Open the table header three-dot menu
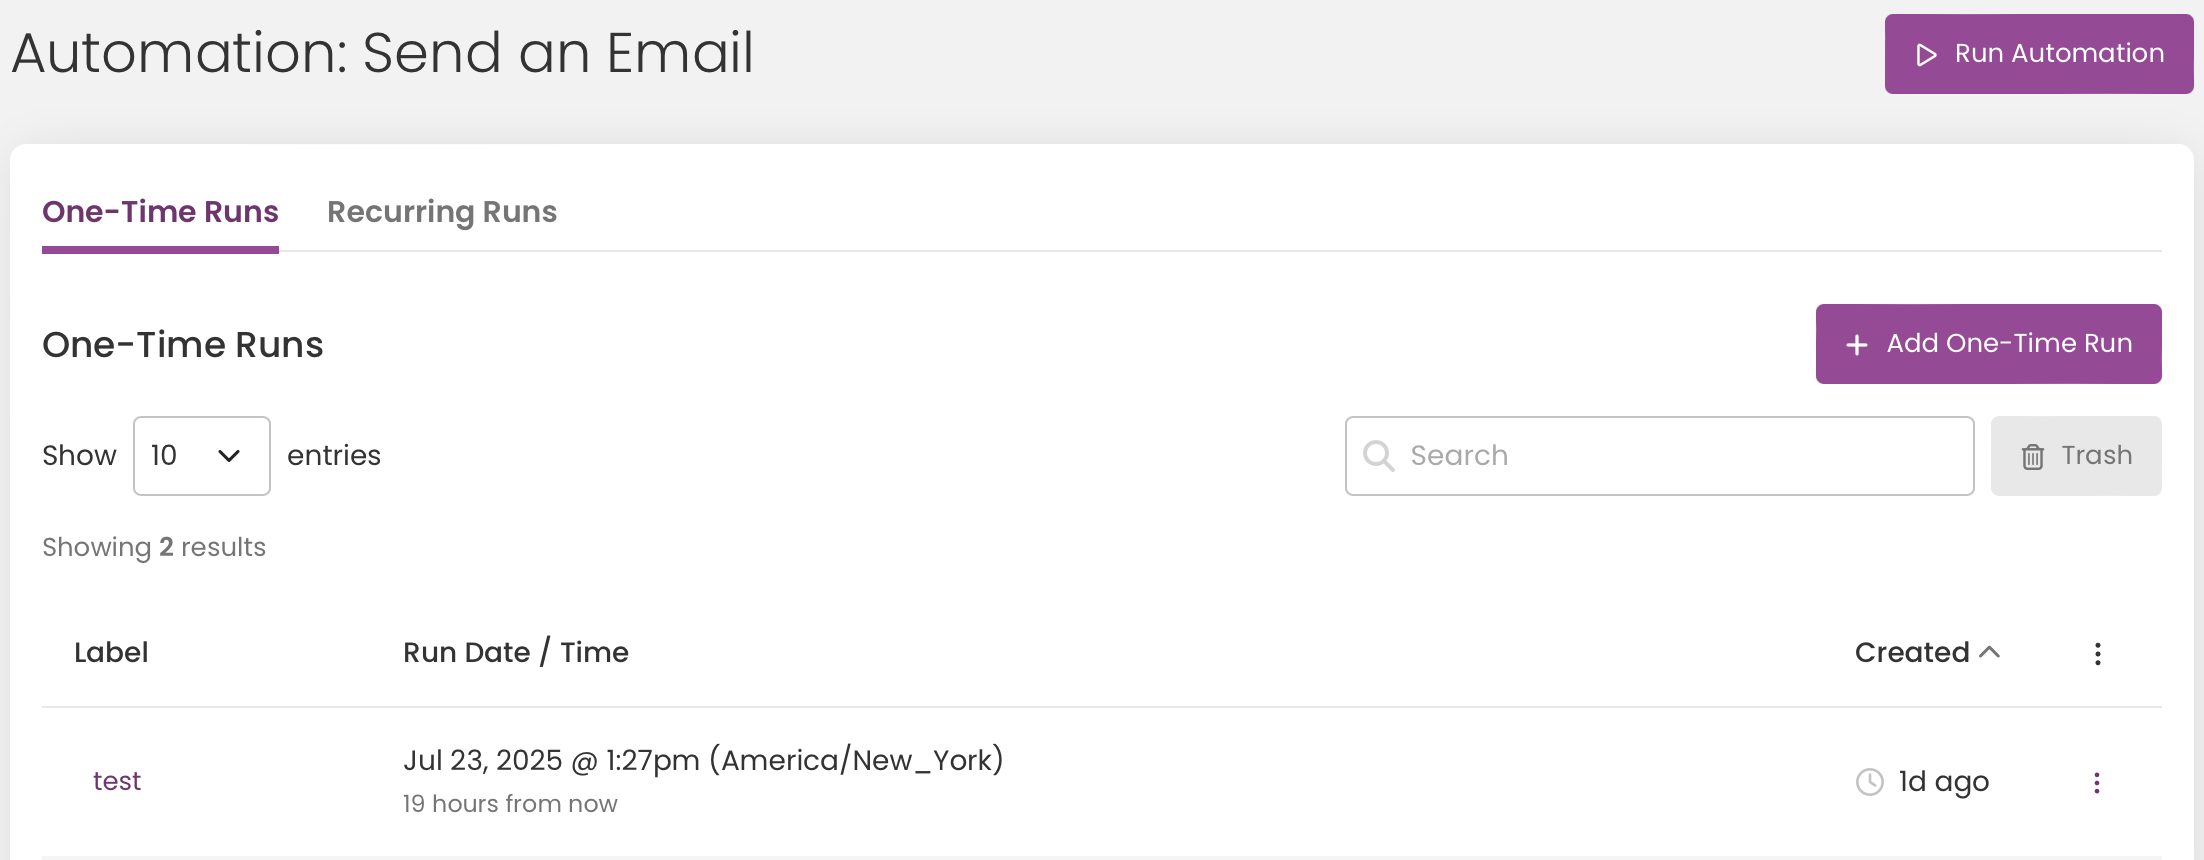 click(2098, 654)
